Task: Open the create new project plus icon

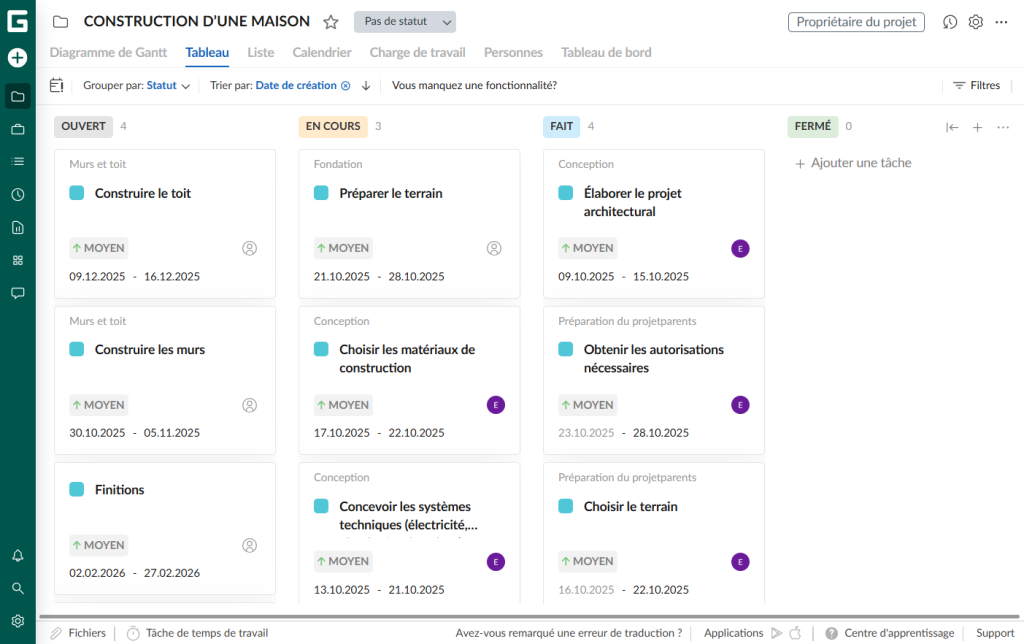Action: click(x=16, y=58)
